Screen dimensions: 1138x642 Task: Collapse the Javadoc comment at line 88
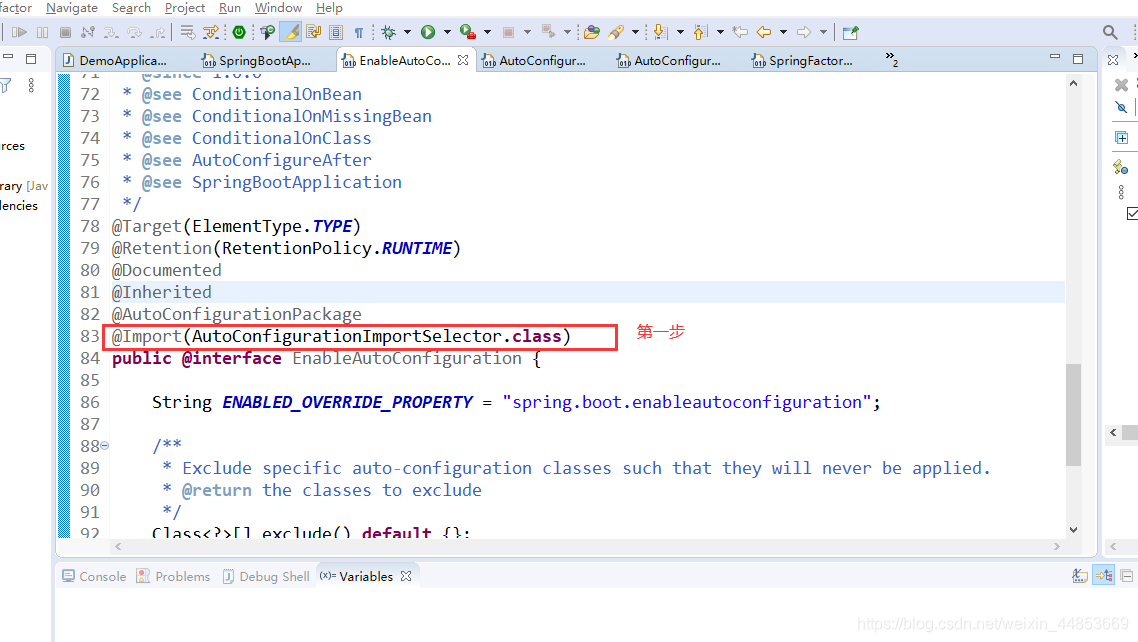[105, 445]
